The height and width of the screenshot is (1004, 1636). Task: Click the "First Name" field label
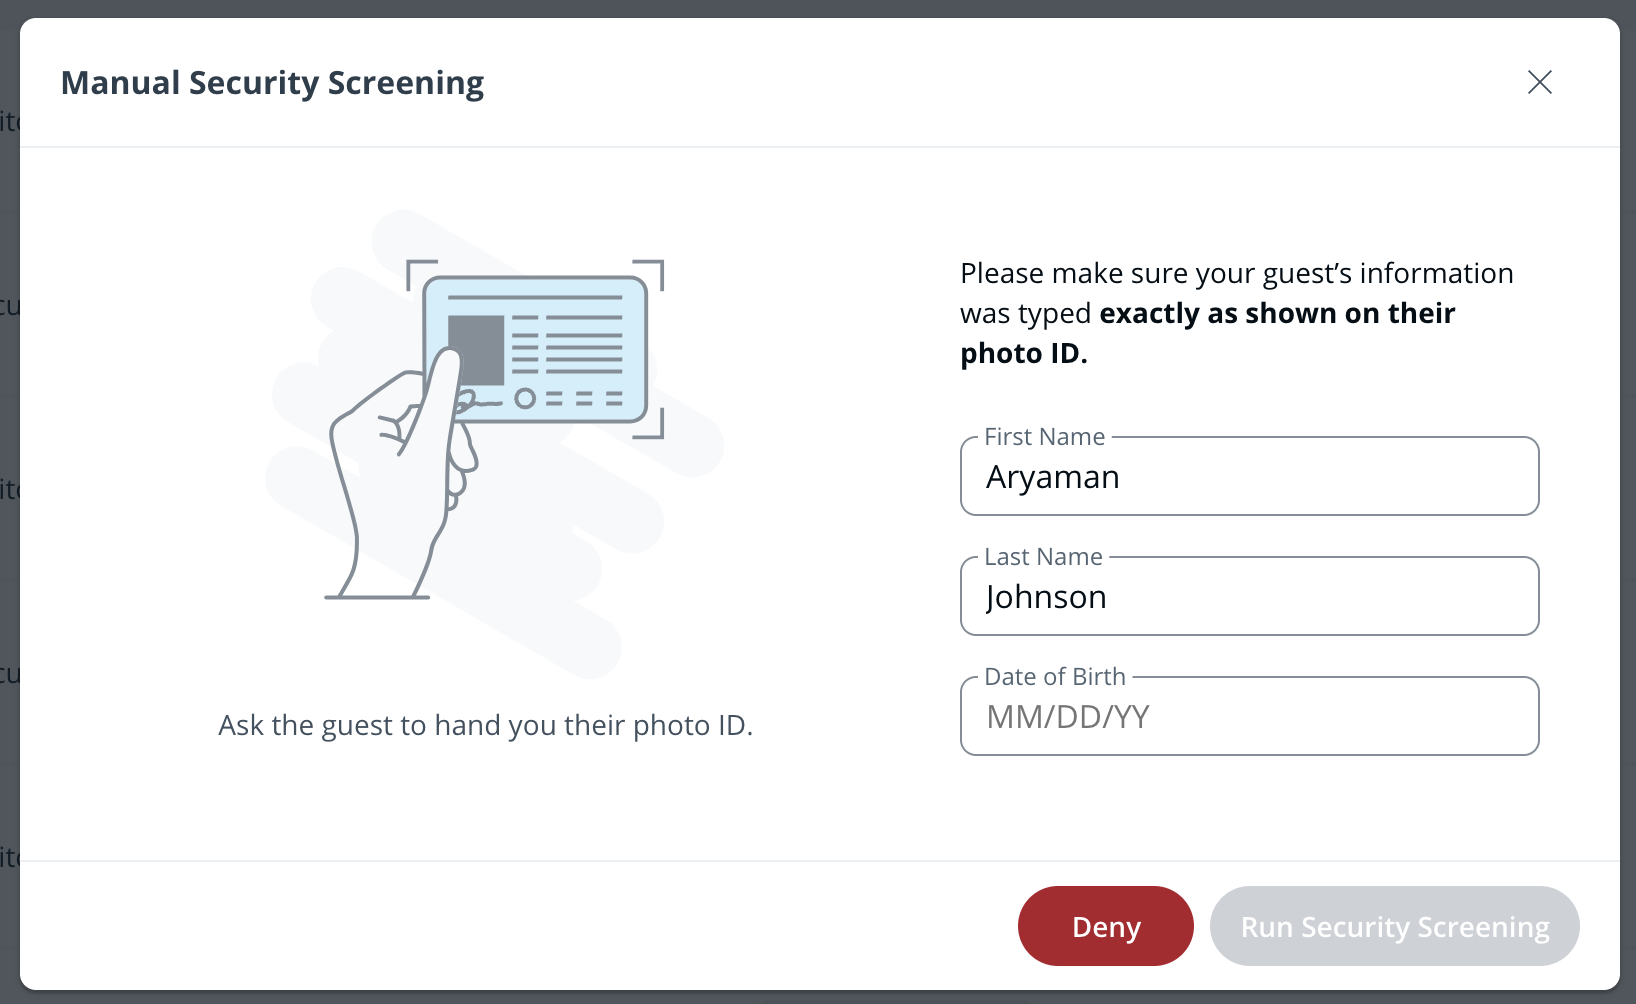[1044, 437]
